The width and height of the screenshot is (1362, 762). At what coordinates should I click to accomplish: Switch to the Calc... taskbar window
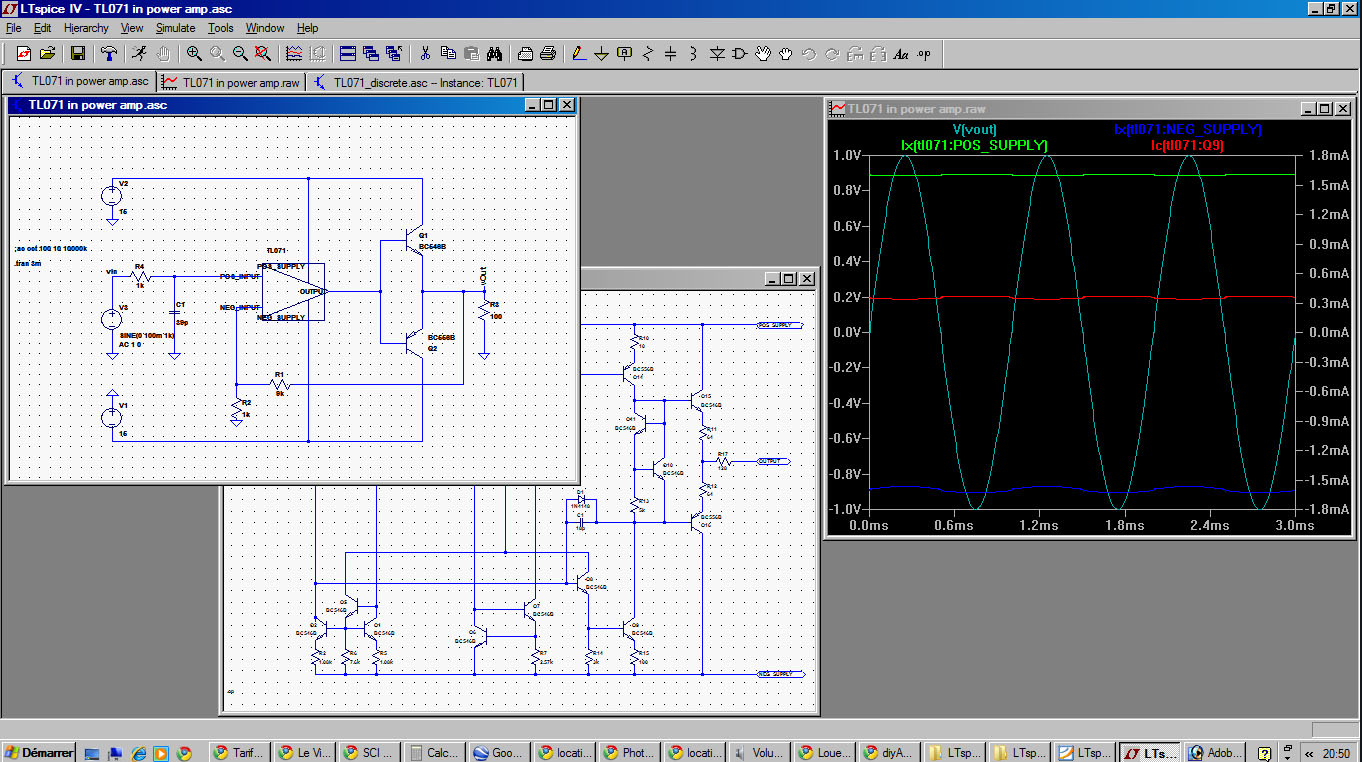(433, 752)
